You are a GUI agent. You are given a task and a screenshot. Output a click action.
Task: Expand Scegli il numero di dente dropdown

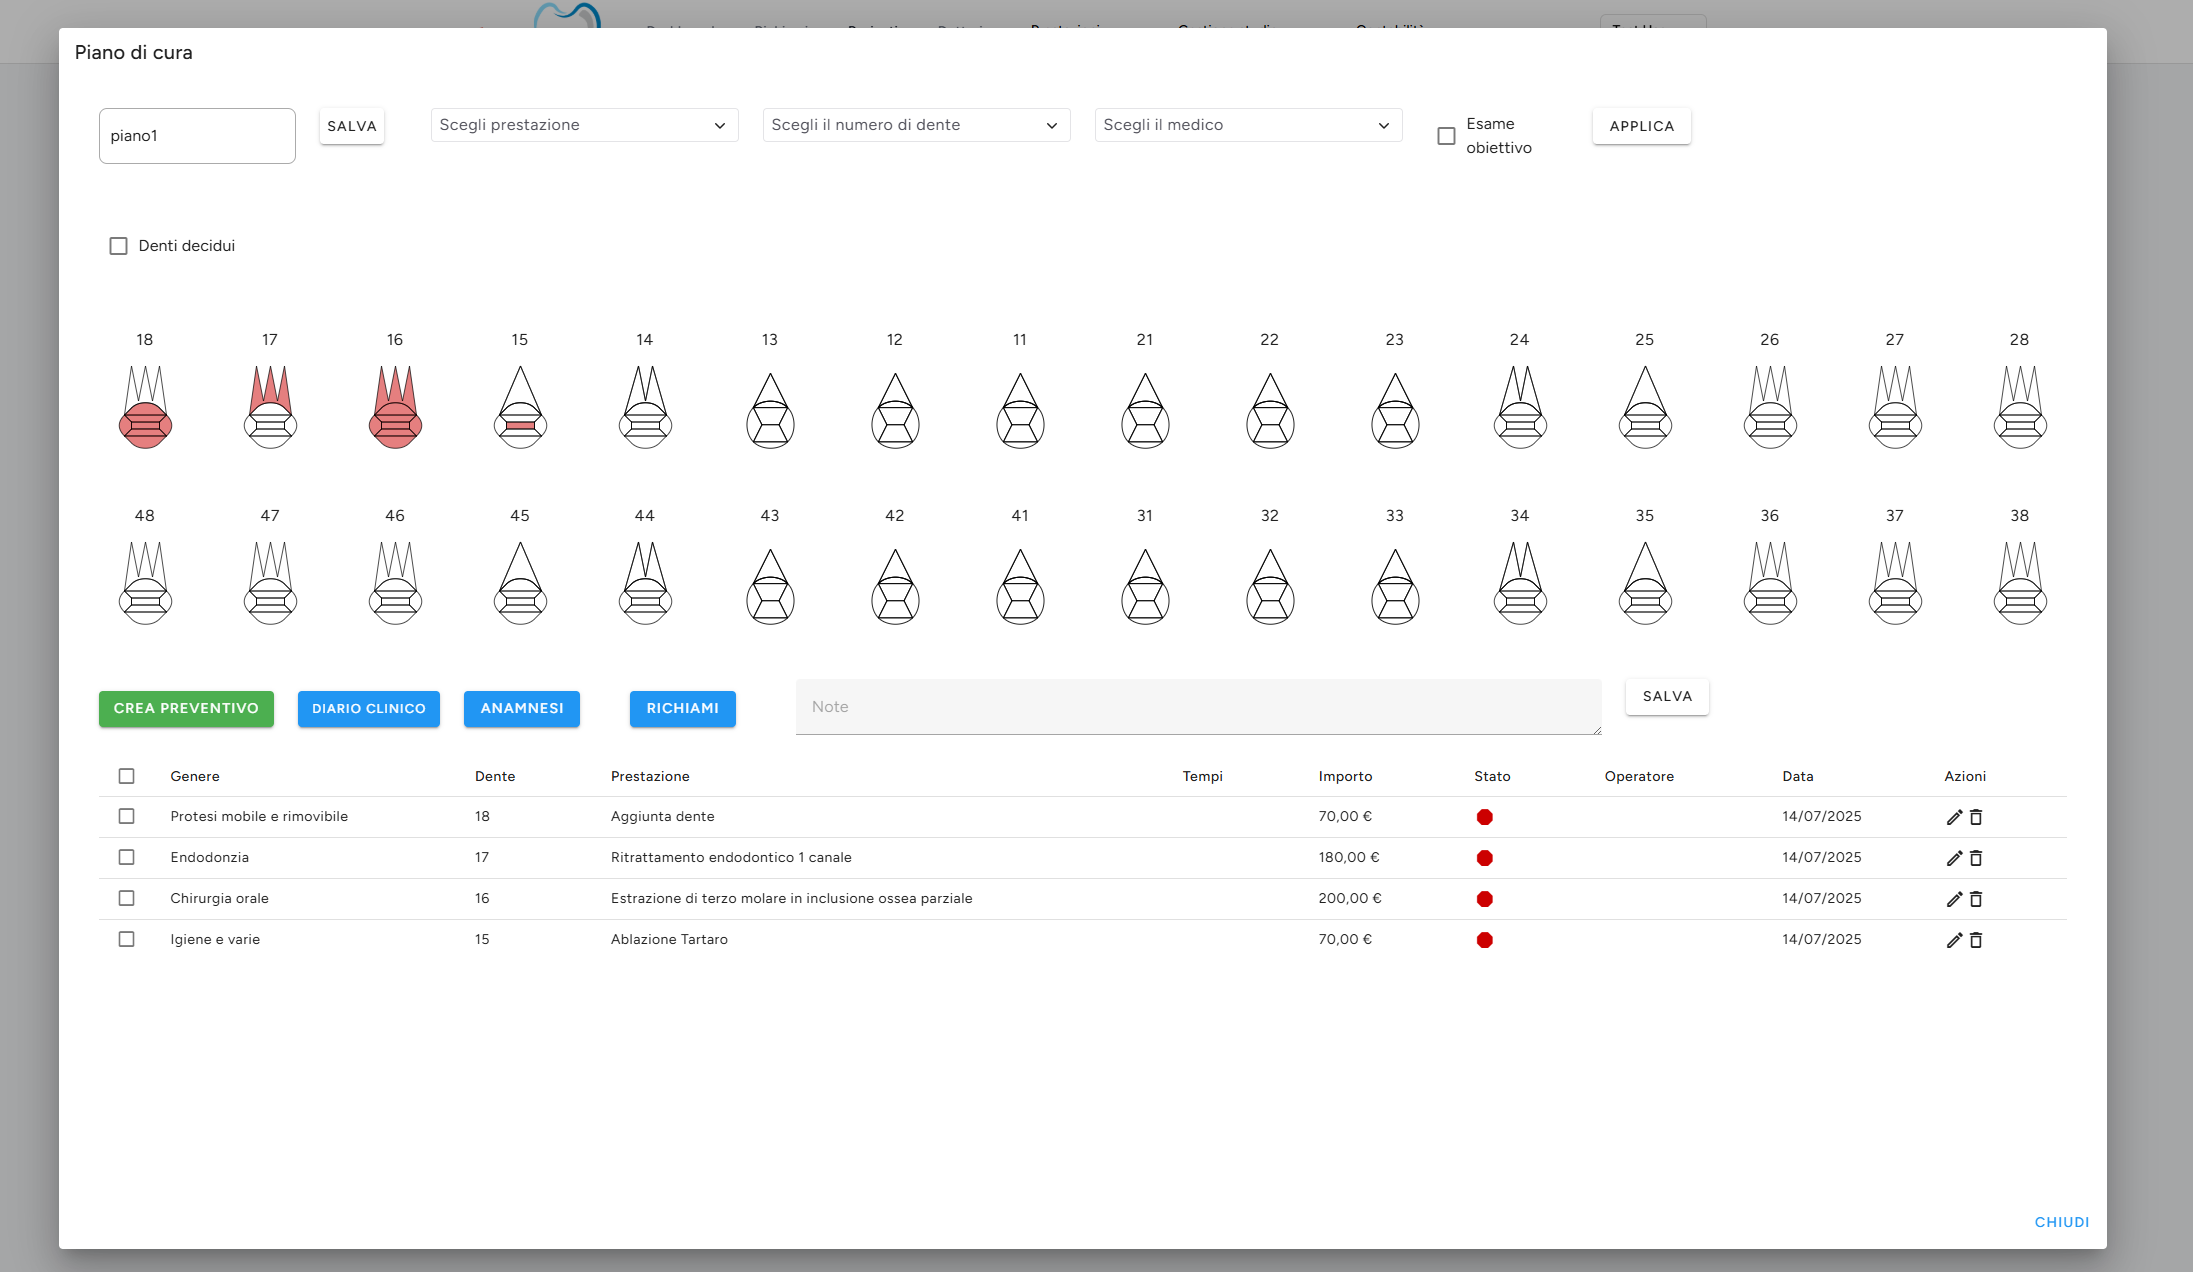click(916, 125)
